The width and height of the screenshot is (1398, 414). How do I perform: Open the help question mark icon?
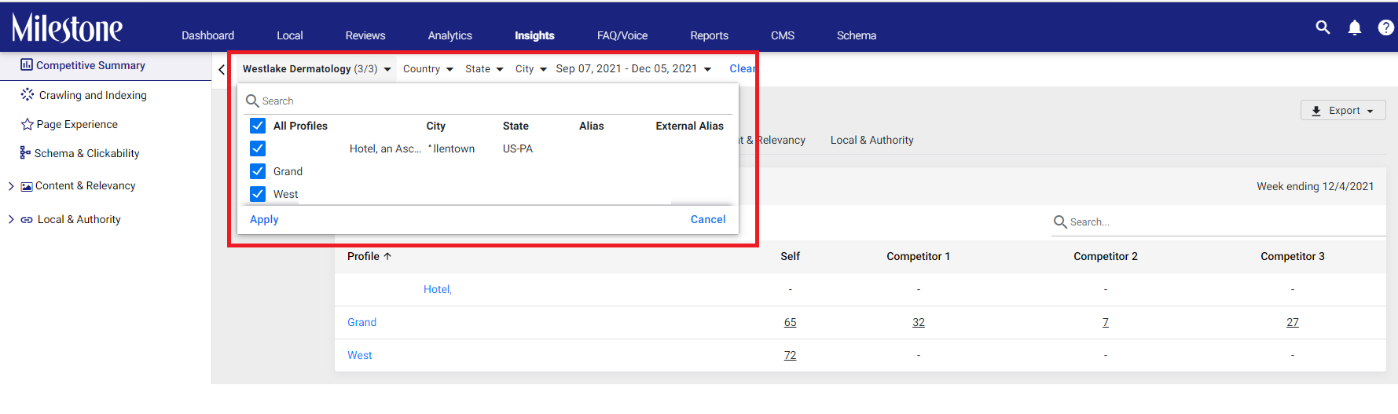(x=1385, y=28)
